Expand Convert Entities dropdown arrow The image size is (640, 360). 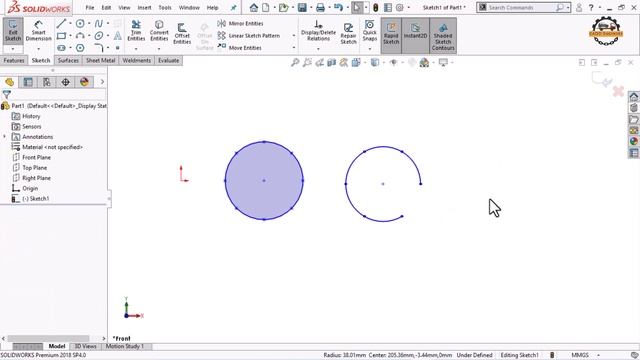pos(159,49)
